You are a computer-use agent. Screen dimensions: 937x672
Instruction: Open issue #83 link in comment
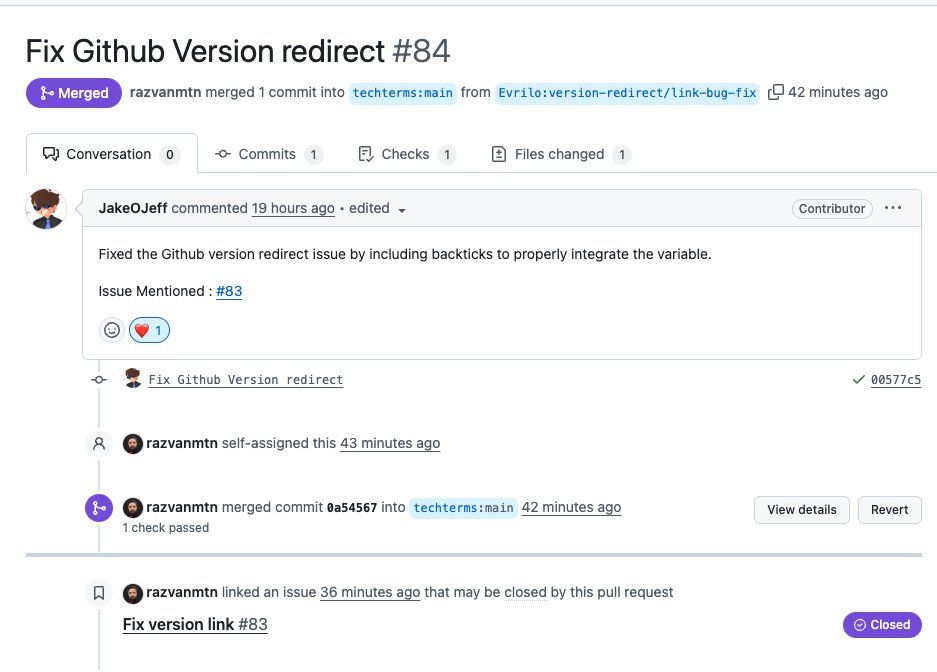[x=229, y=291]
